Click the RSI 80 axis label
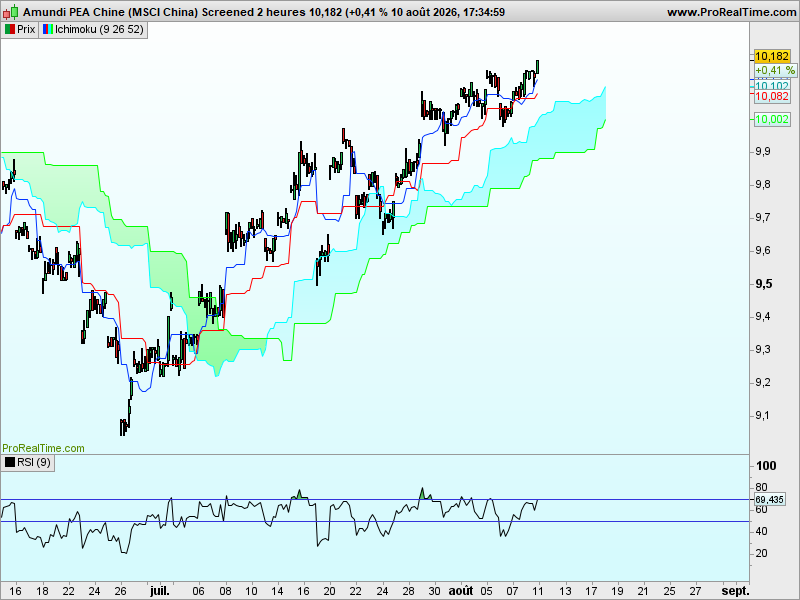800x600 pixels. click(761, 487)
